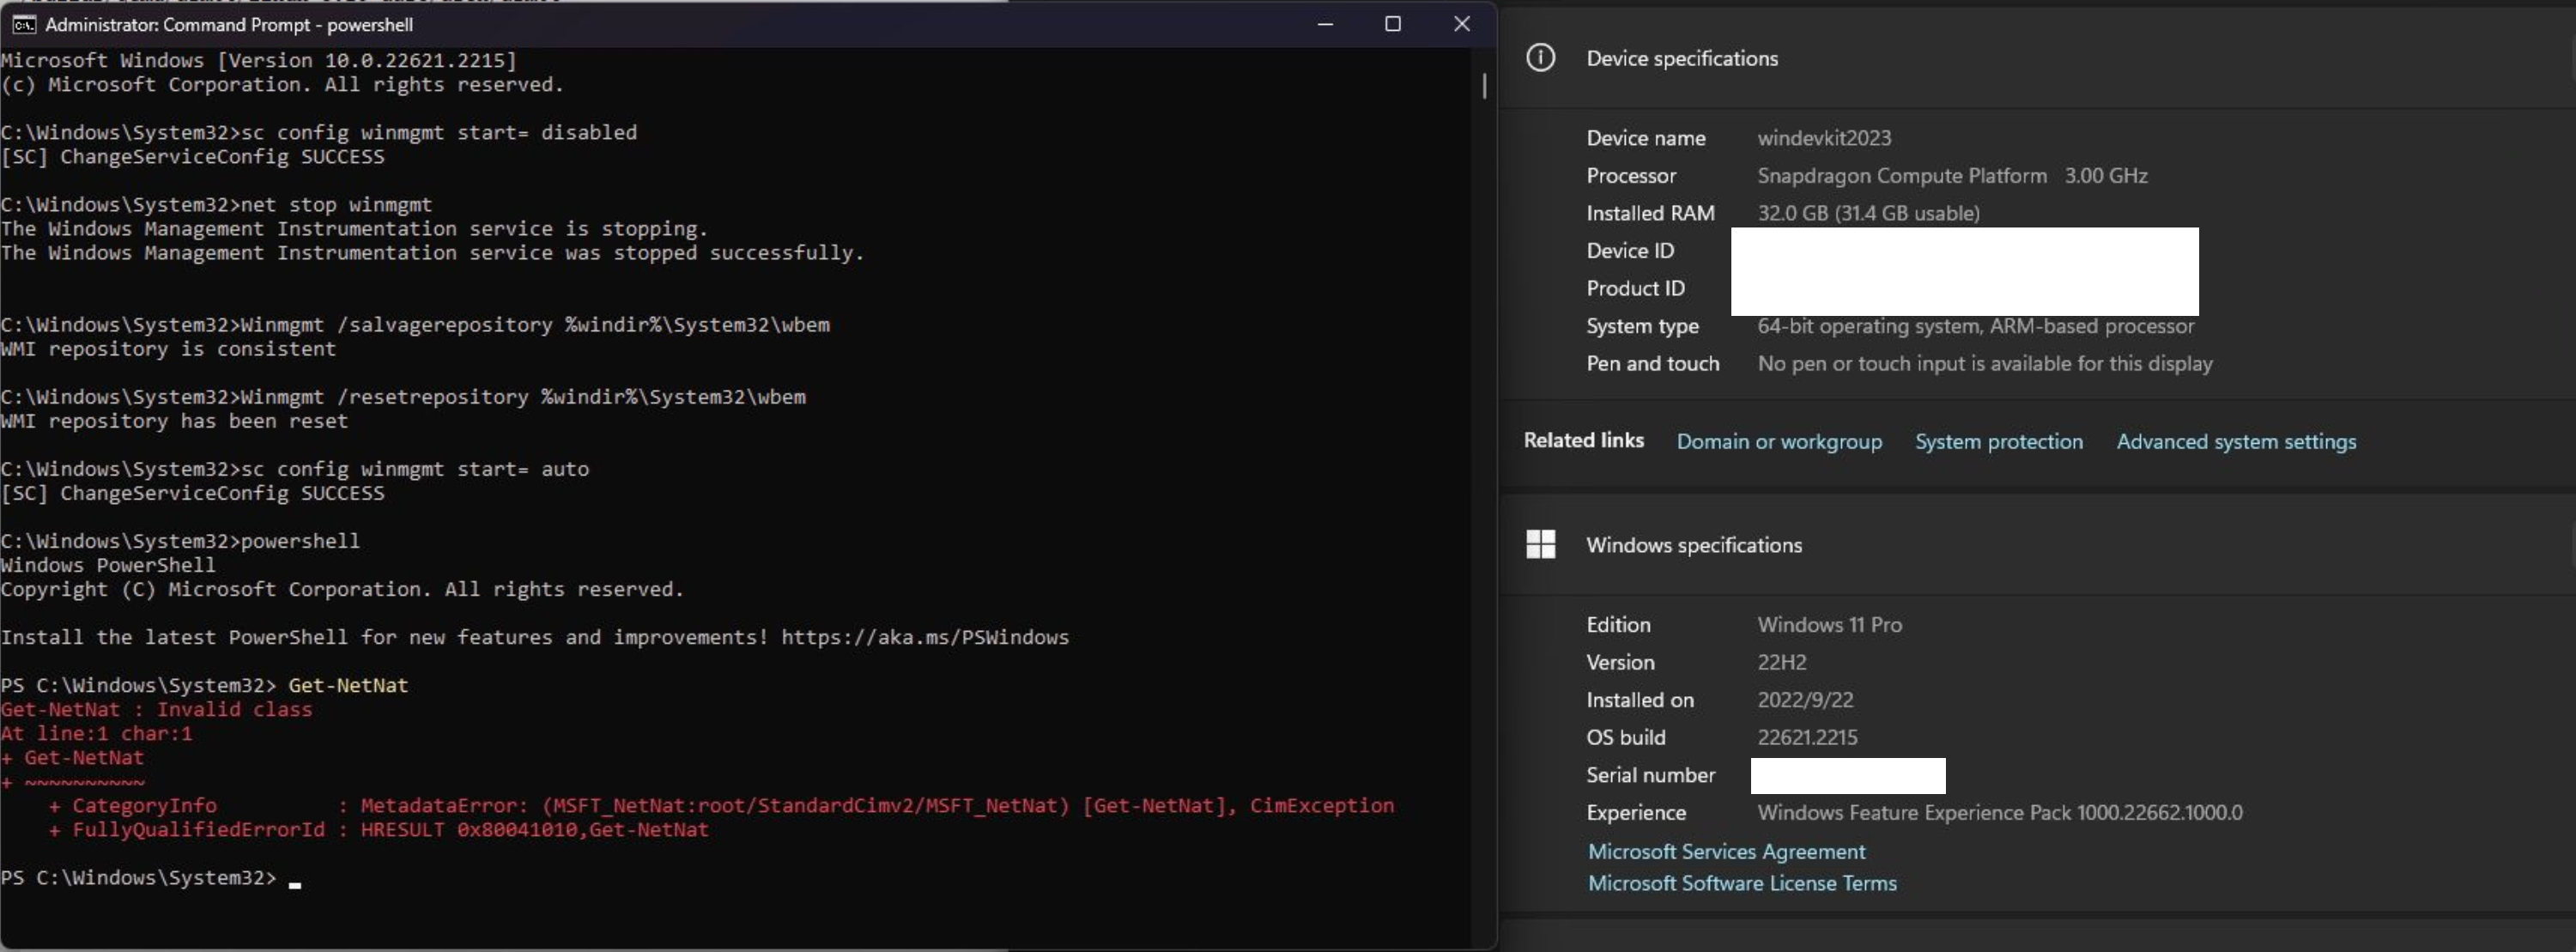Click the HRESULT 0x80041010 error text
The image size is (2576, 952).
[534, 829]
